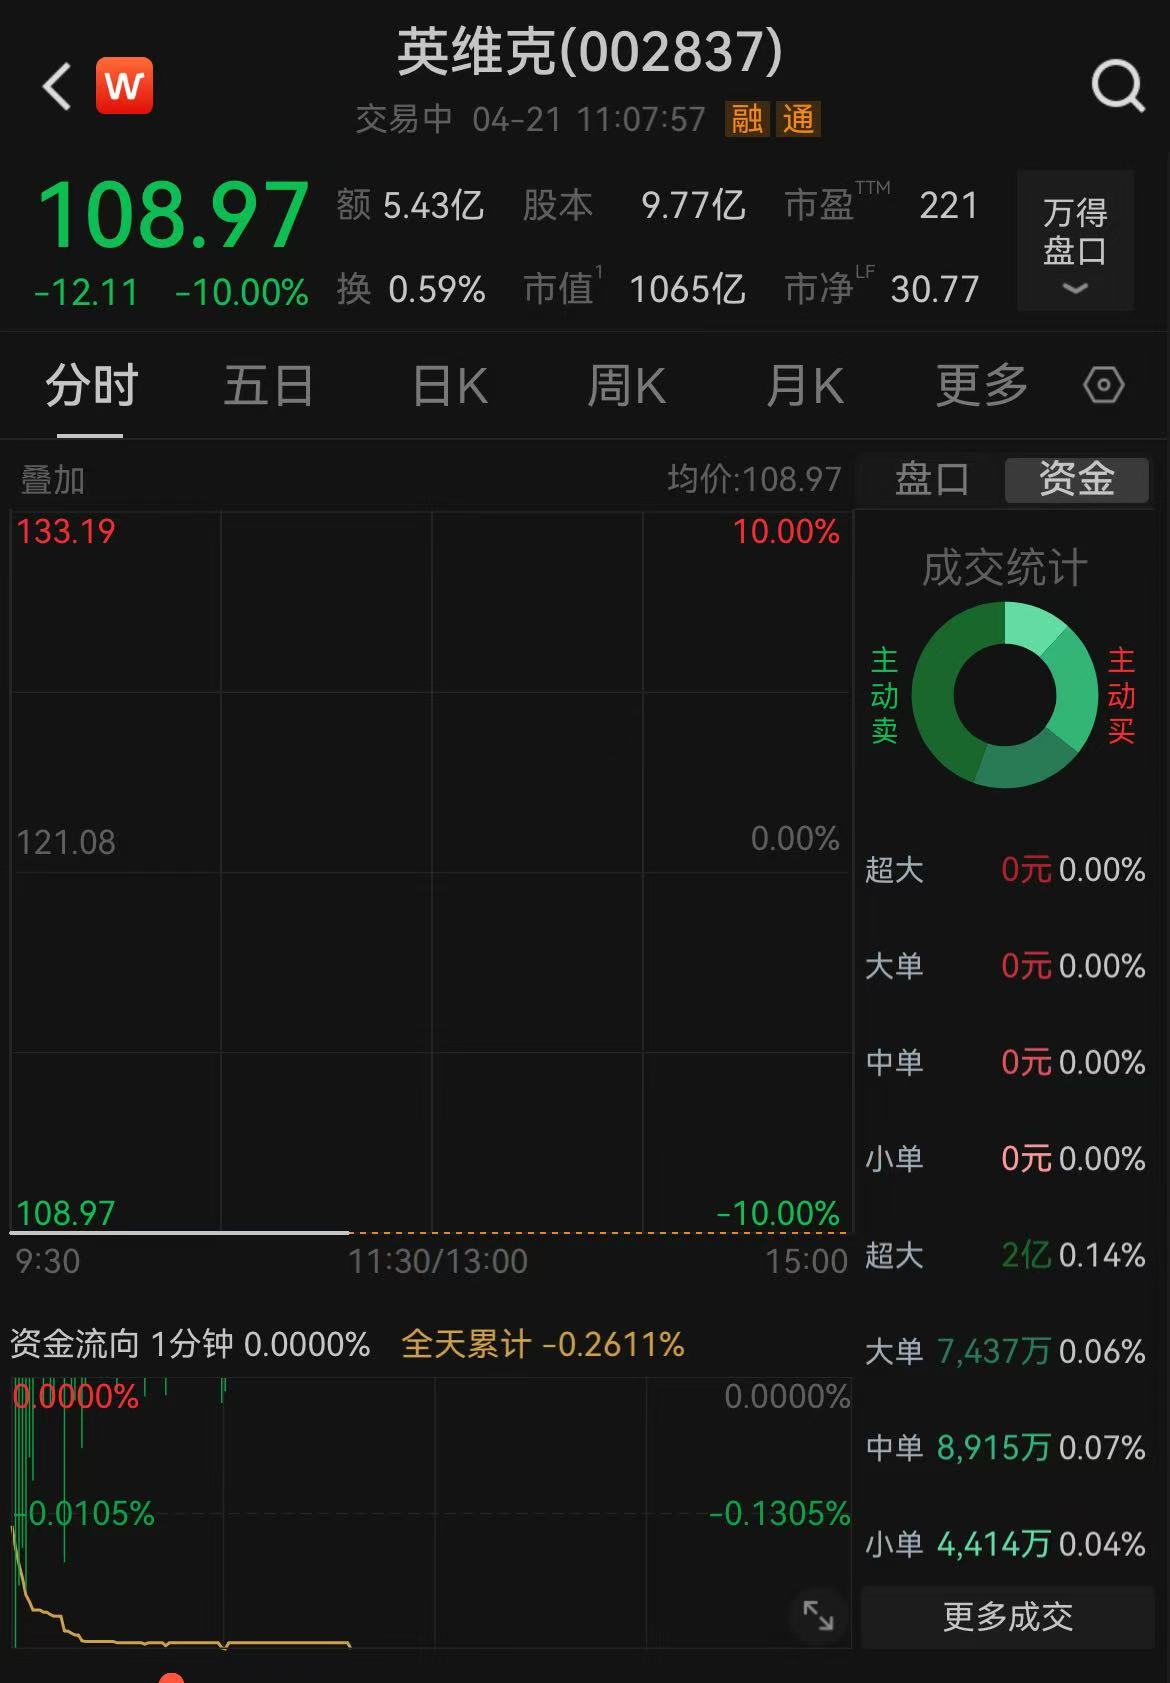Screen dimensions: 1170x1683
Task: Switch side panel to 资金
Action: pos(1076,479)
